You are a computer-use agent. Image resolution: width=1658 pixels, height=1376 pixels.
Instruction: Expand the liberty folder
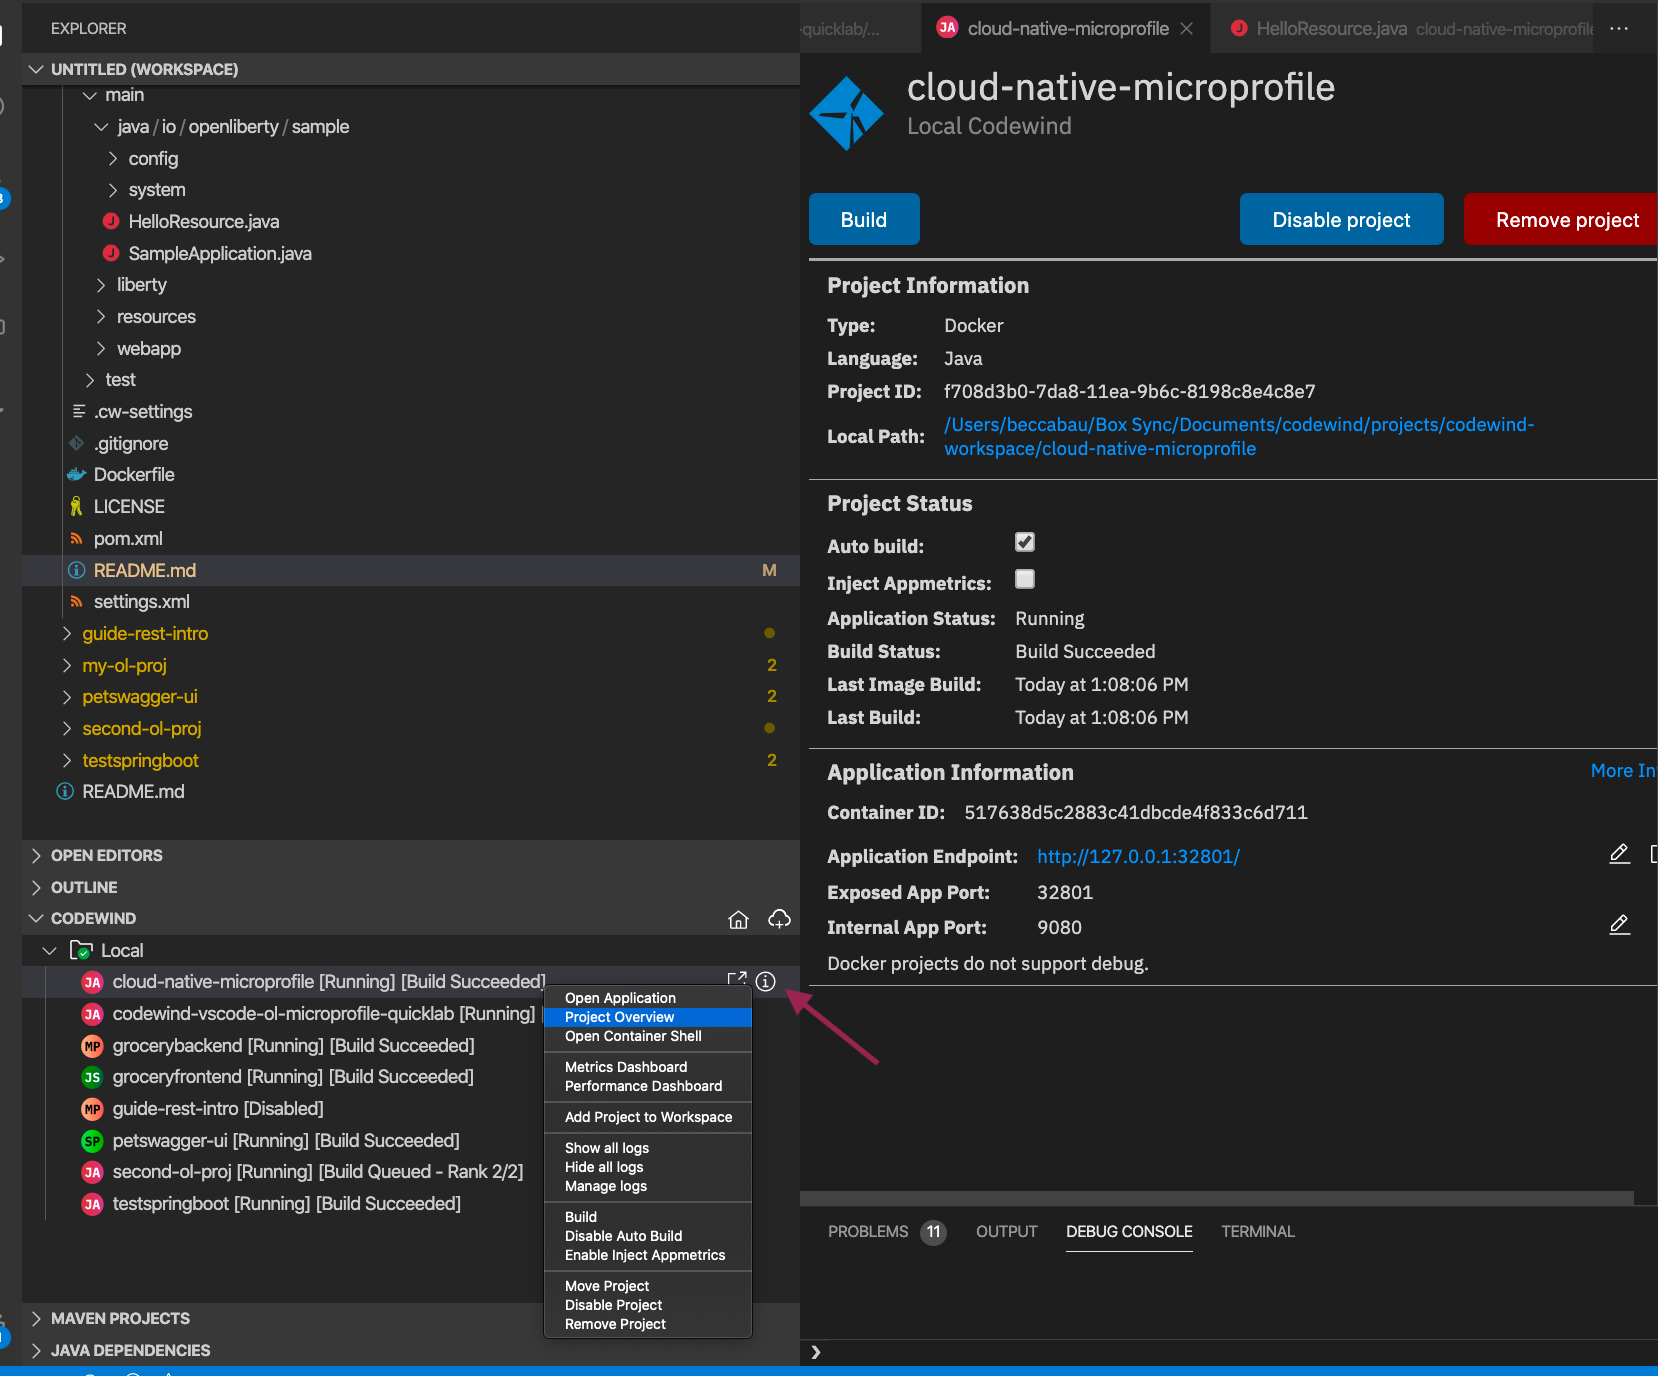(101, 285)
